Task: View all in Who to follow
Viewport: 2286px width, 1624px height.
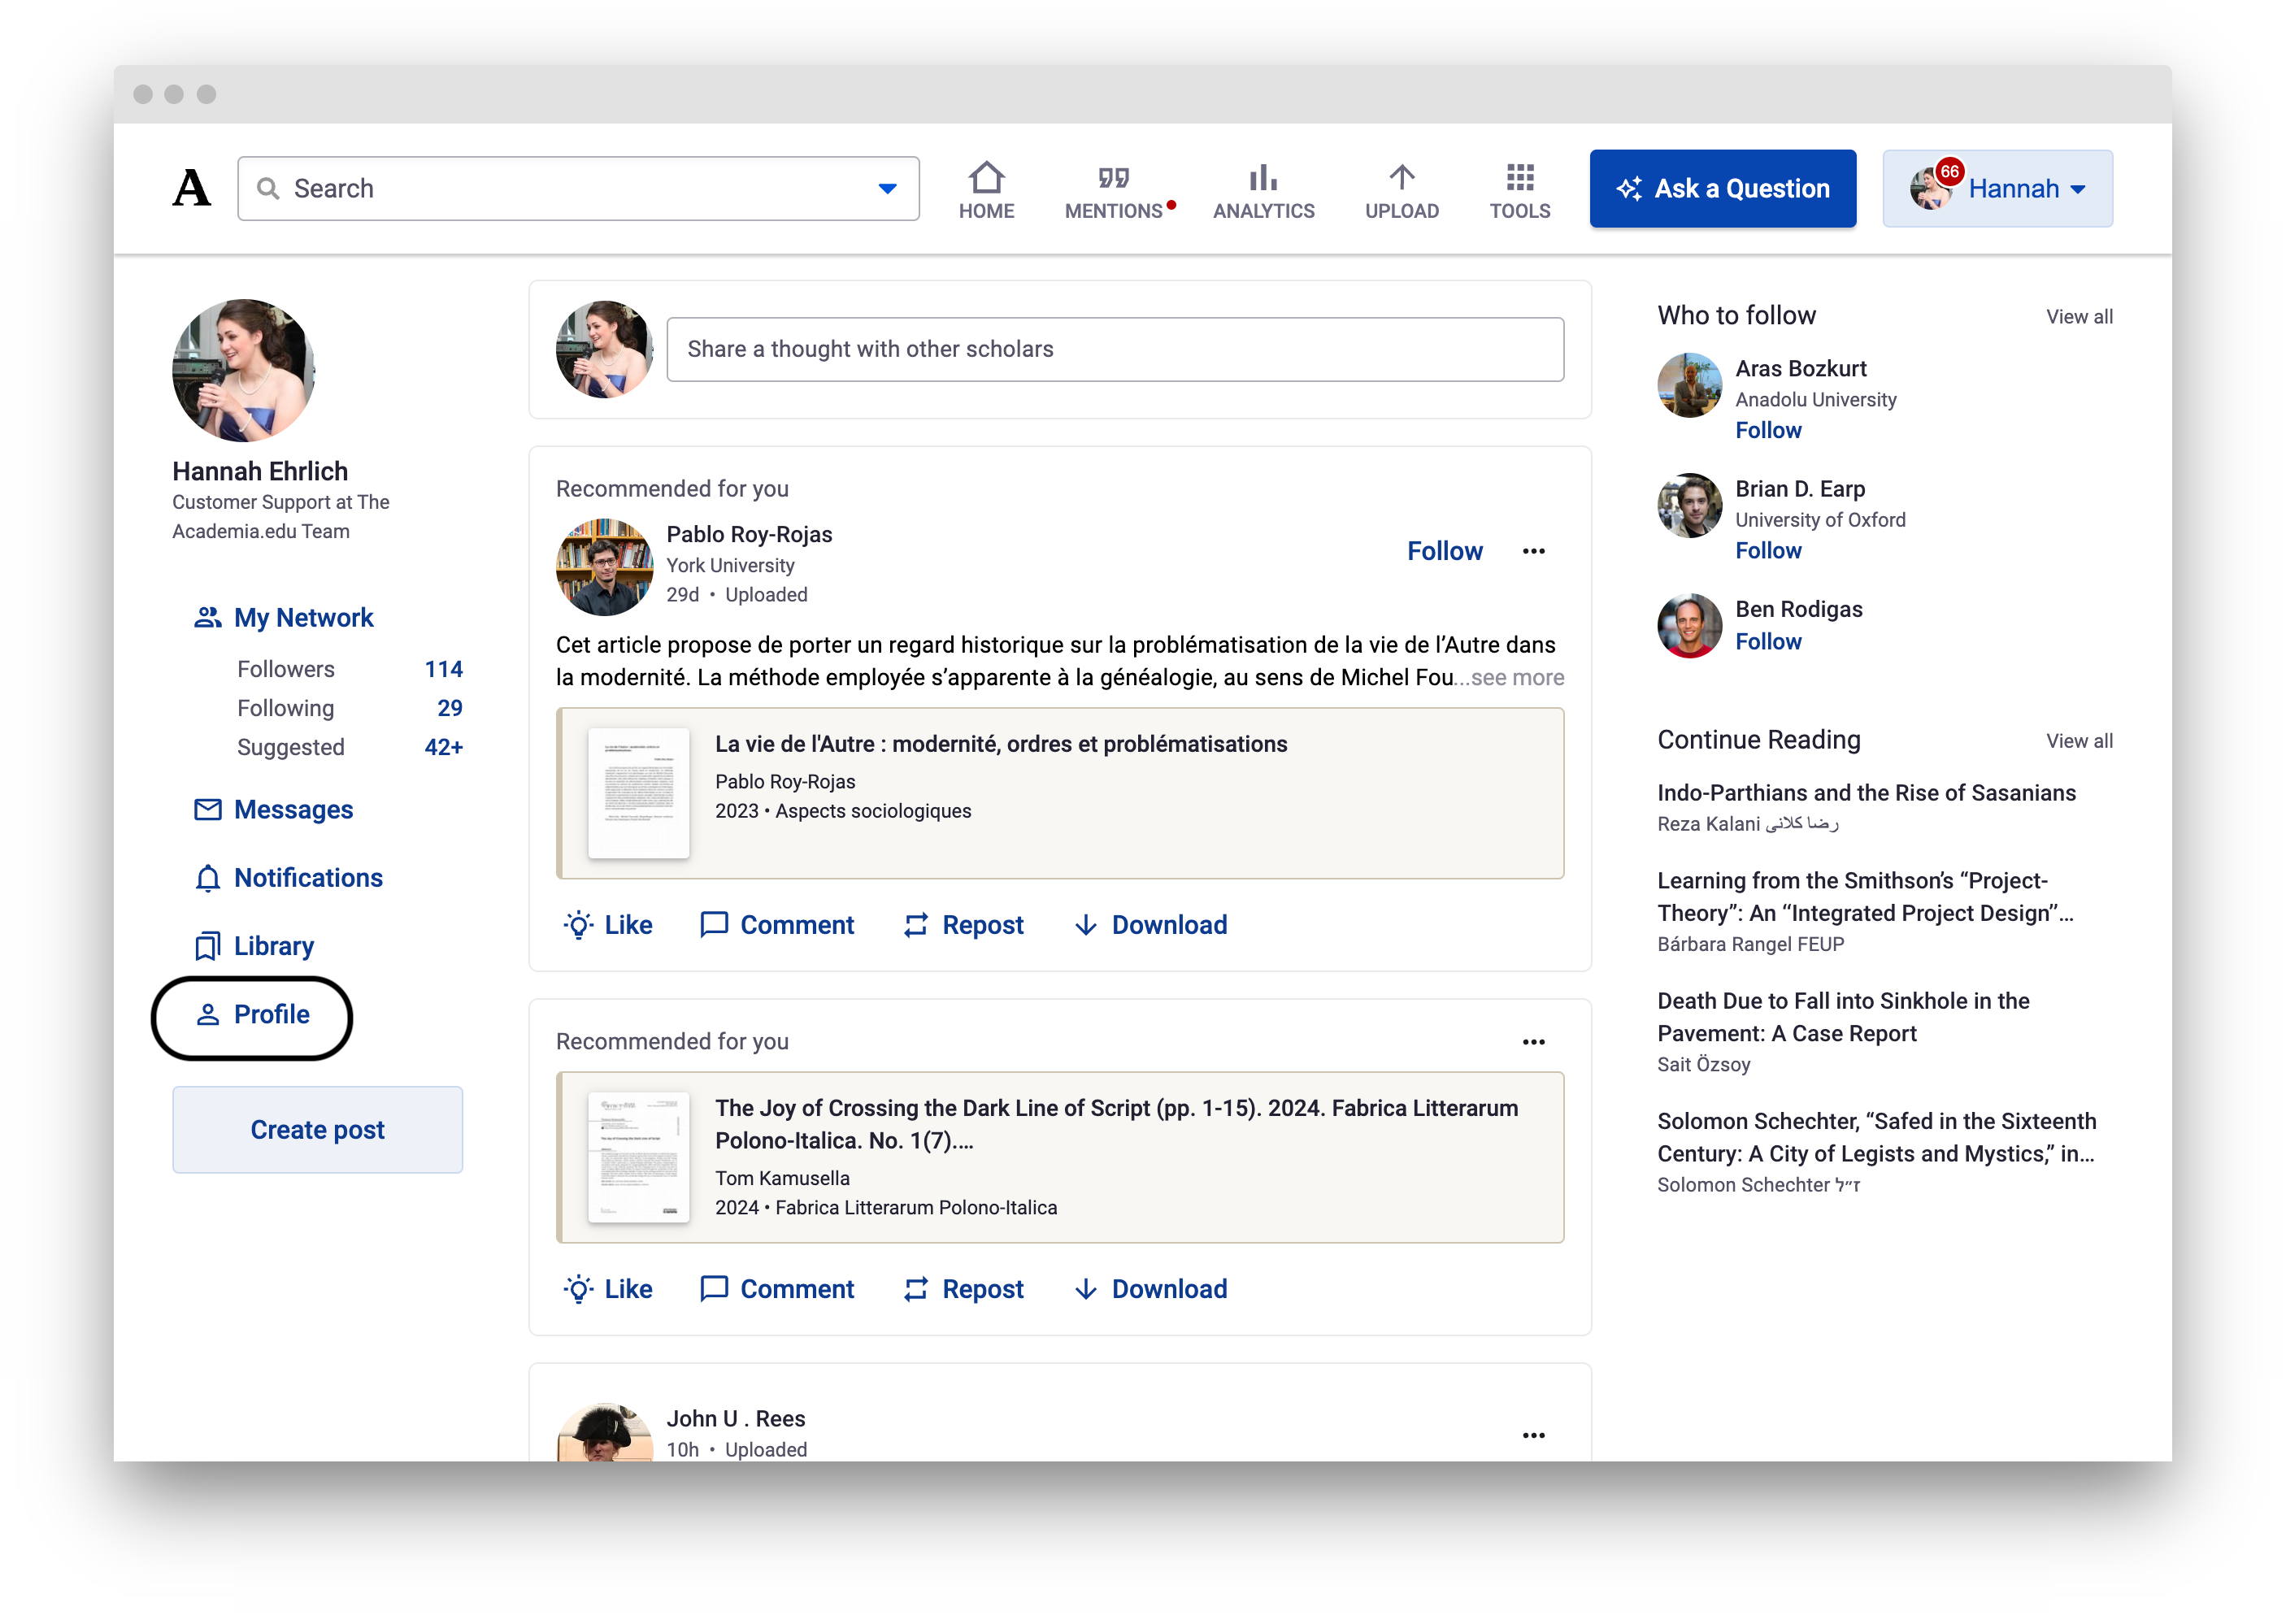Action: click(2079, 316)
